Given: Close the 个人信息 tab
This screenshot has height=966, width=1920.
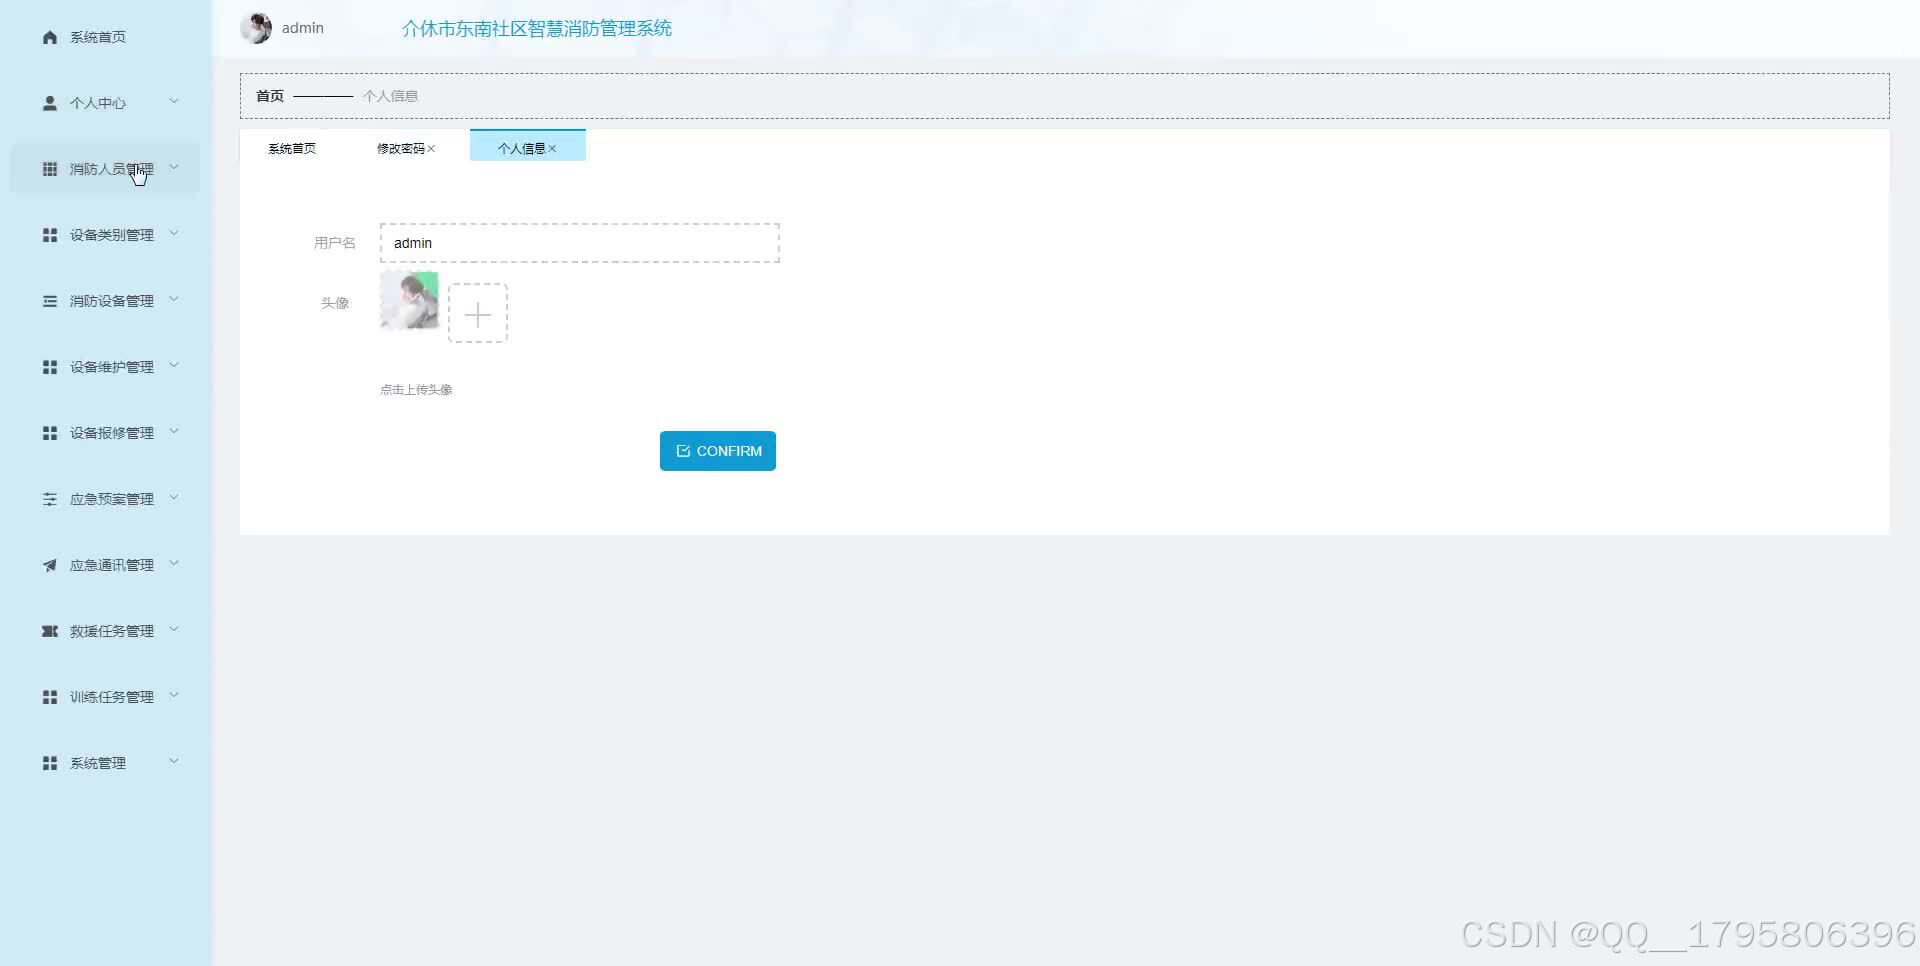Looking at the screenshot, I should [x=552, y=147].
